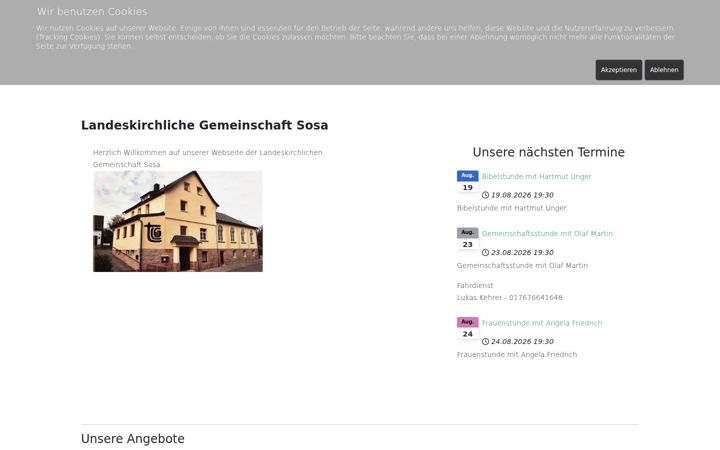
Task: Click the cookie notice explanation paragraph
Action: [x=355, y=37]
